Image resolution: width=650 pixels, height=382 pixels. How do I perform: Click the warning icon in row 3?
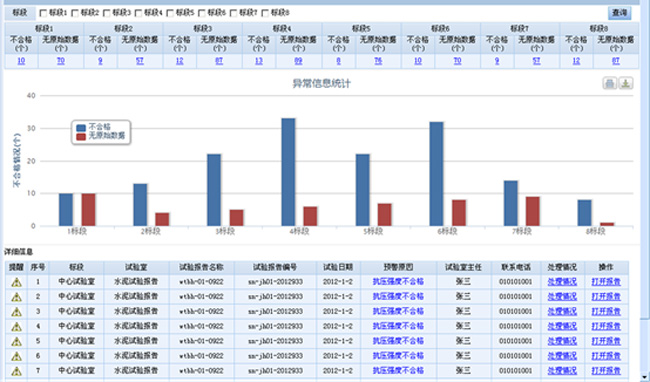[x=16, y=312]
